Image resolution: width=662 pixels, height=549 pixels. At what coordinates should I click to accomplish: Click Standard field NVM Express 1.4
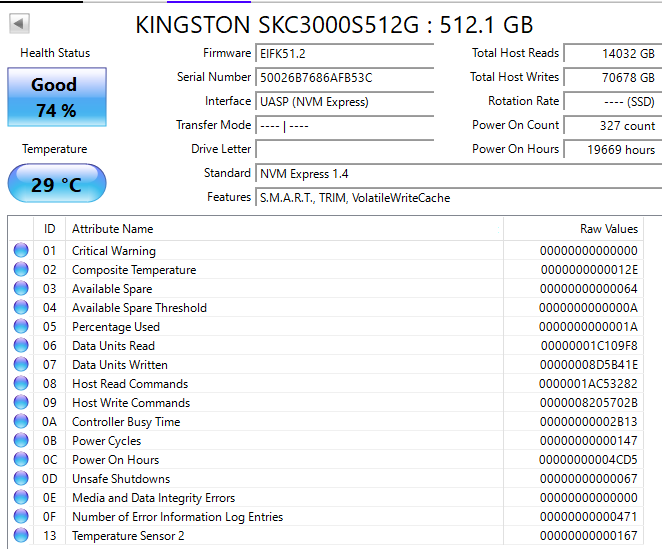click(x=459, y=174)
